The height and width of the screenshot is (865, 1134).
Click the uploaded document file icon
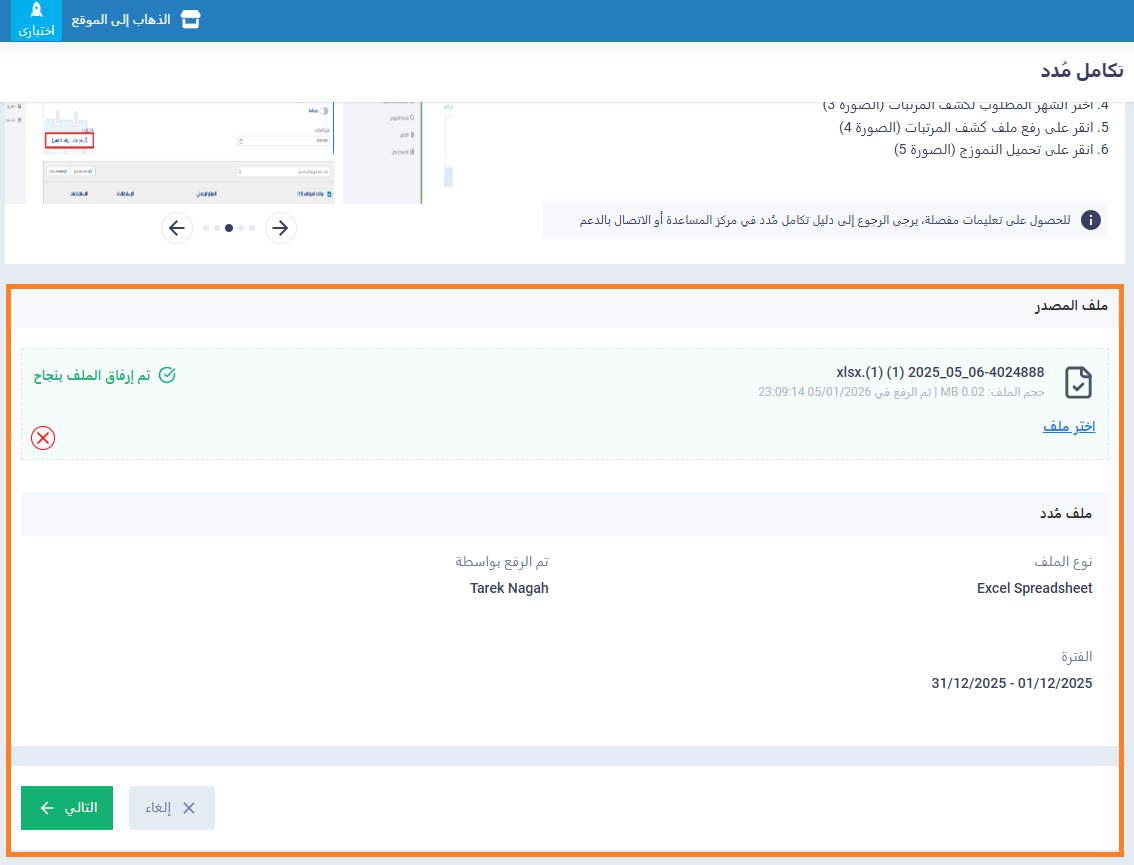(1078, 382)
